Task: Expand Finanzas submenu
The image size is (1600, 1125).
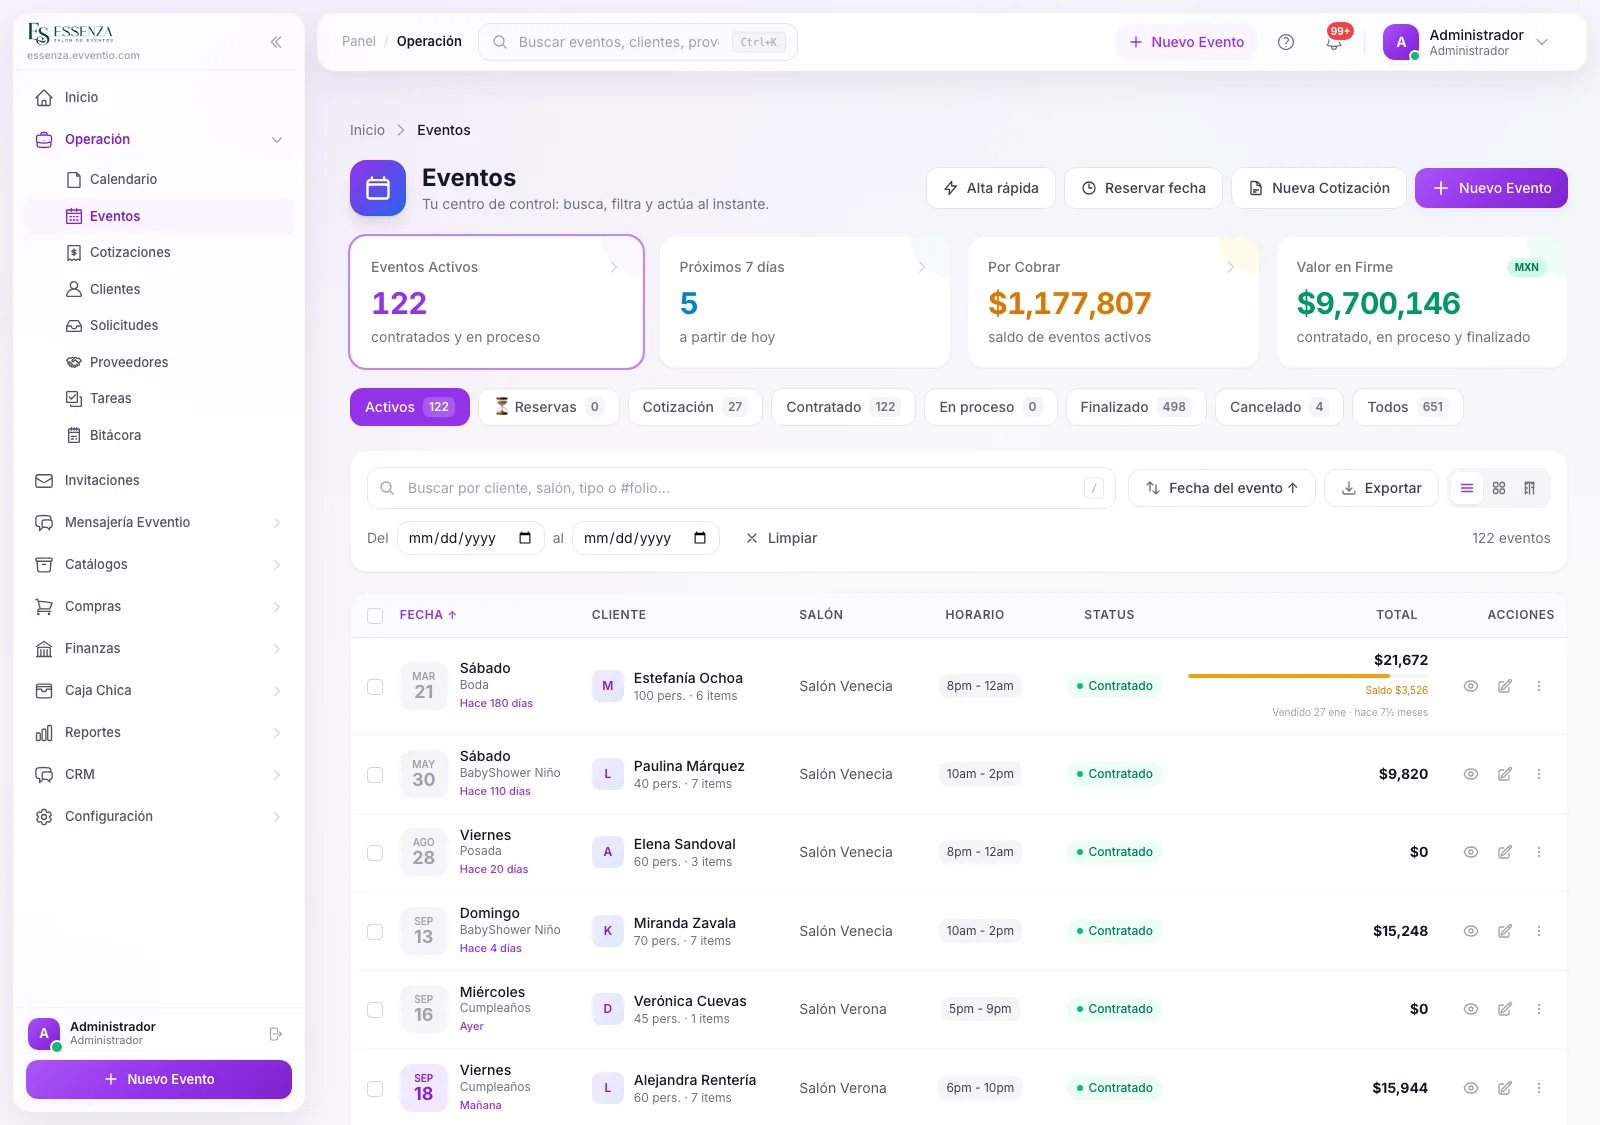Action: point(159,648)
